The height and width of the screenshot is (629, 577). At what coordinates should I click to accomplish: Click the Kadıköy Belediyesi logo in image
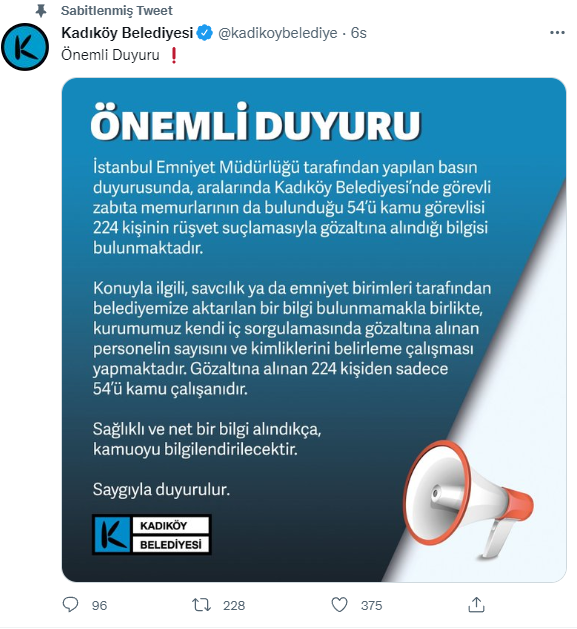[x=152, y=535]
